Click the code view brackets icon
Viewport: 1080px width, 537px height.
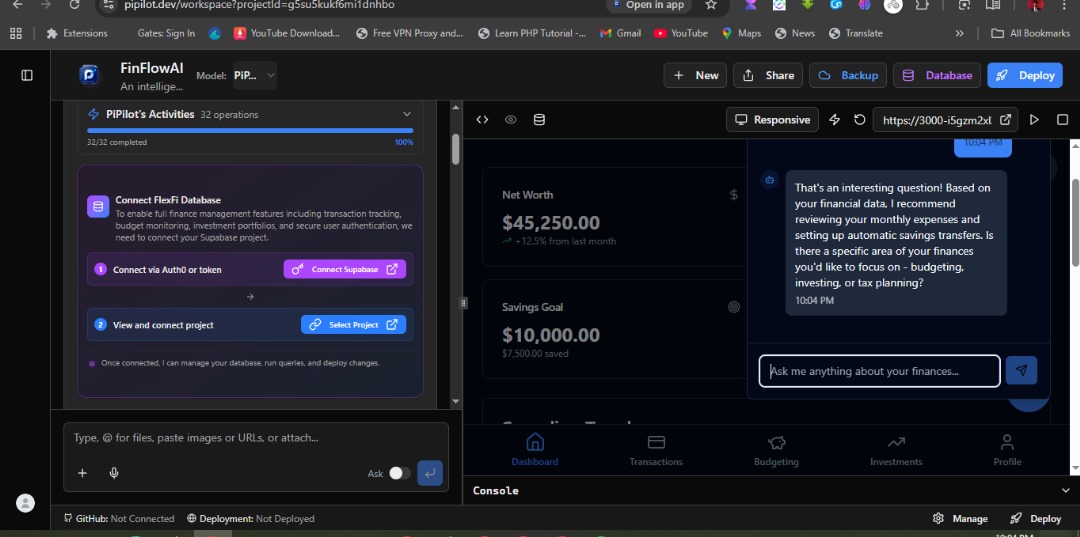[482, 120]
